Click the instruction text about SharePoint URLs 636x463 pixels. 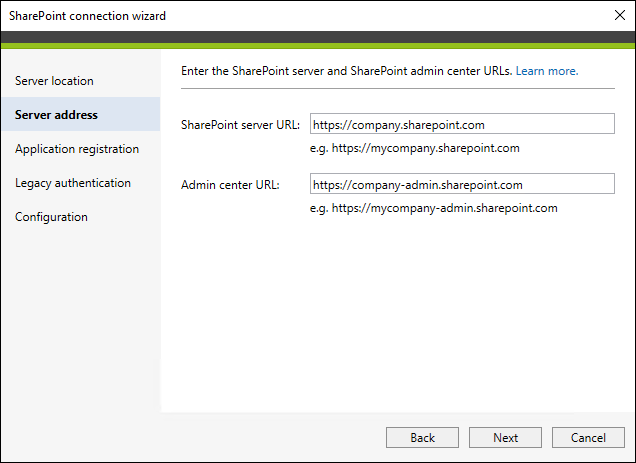(346, 71)
